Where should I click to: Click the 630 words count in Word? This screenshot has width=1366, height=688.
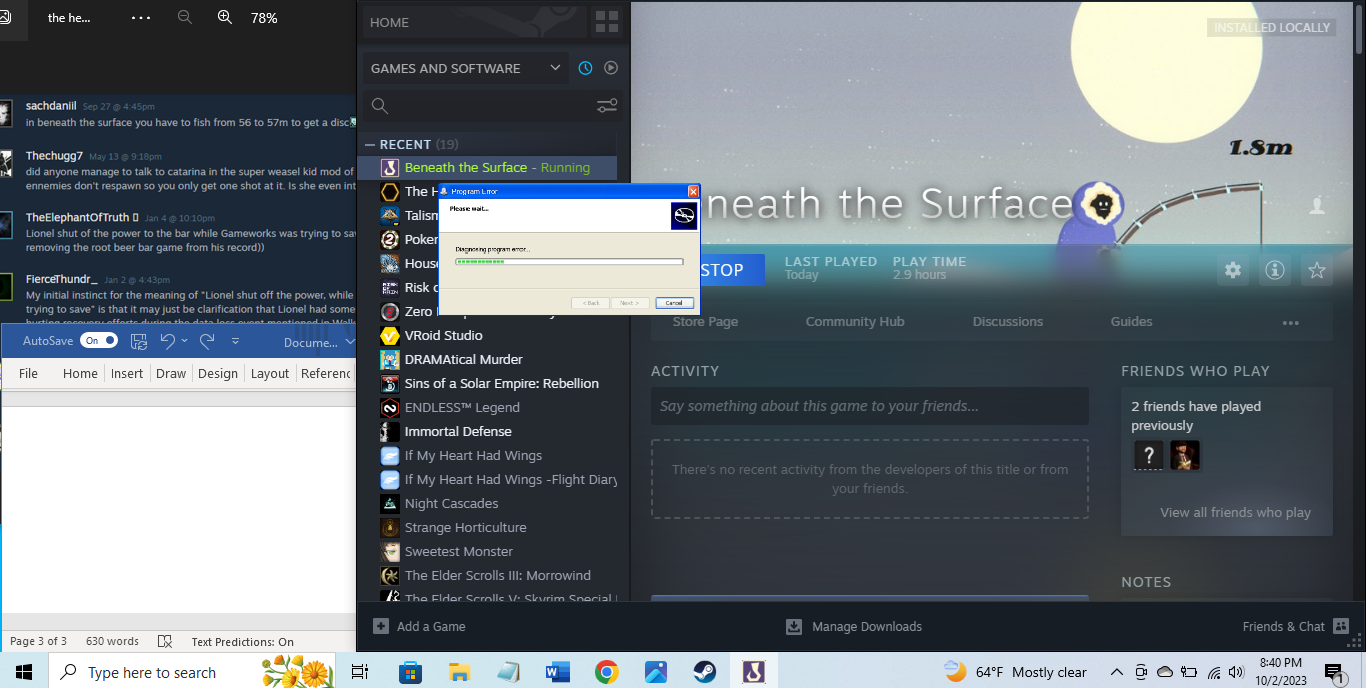point(112,641)
